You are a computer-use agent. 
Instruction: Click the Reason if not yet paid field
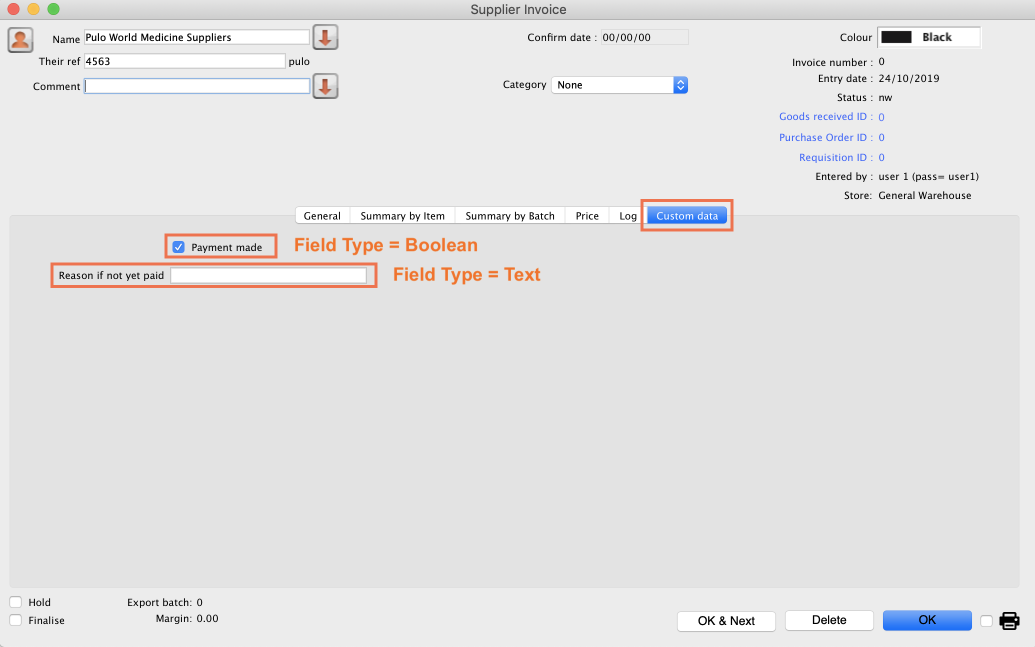click(268, 275)
